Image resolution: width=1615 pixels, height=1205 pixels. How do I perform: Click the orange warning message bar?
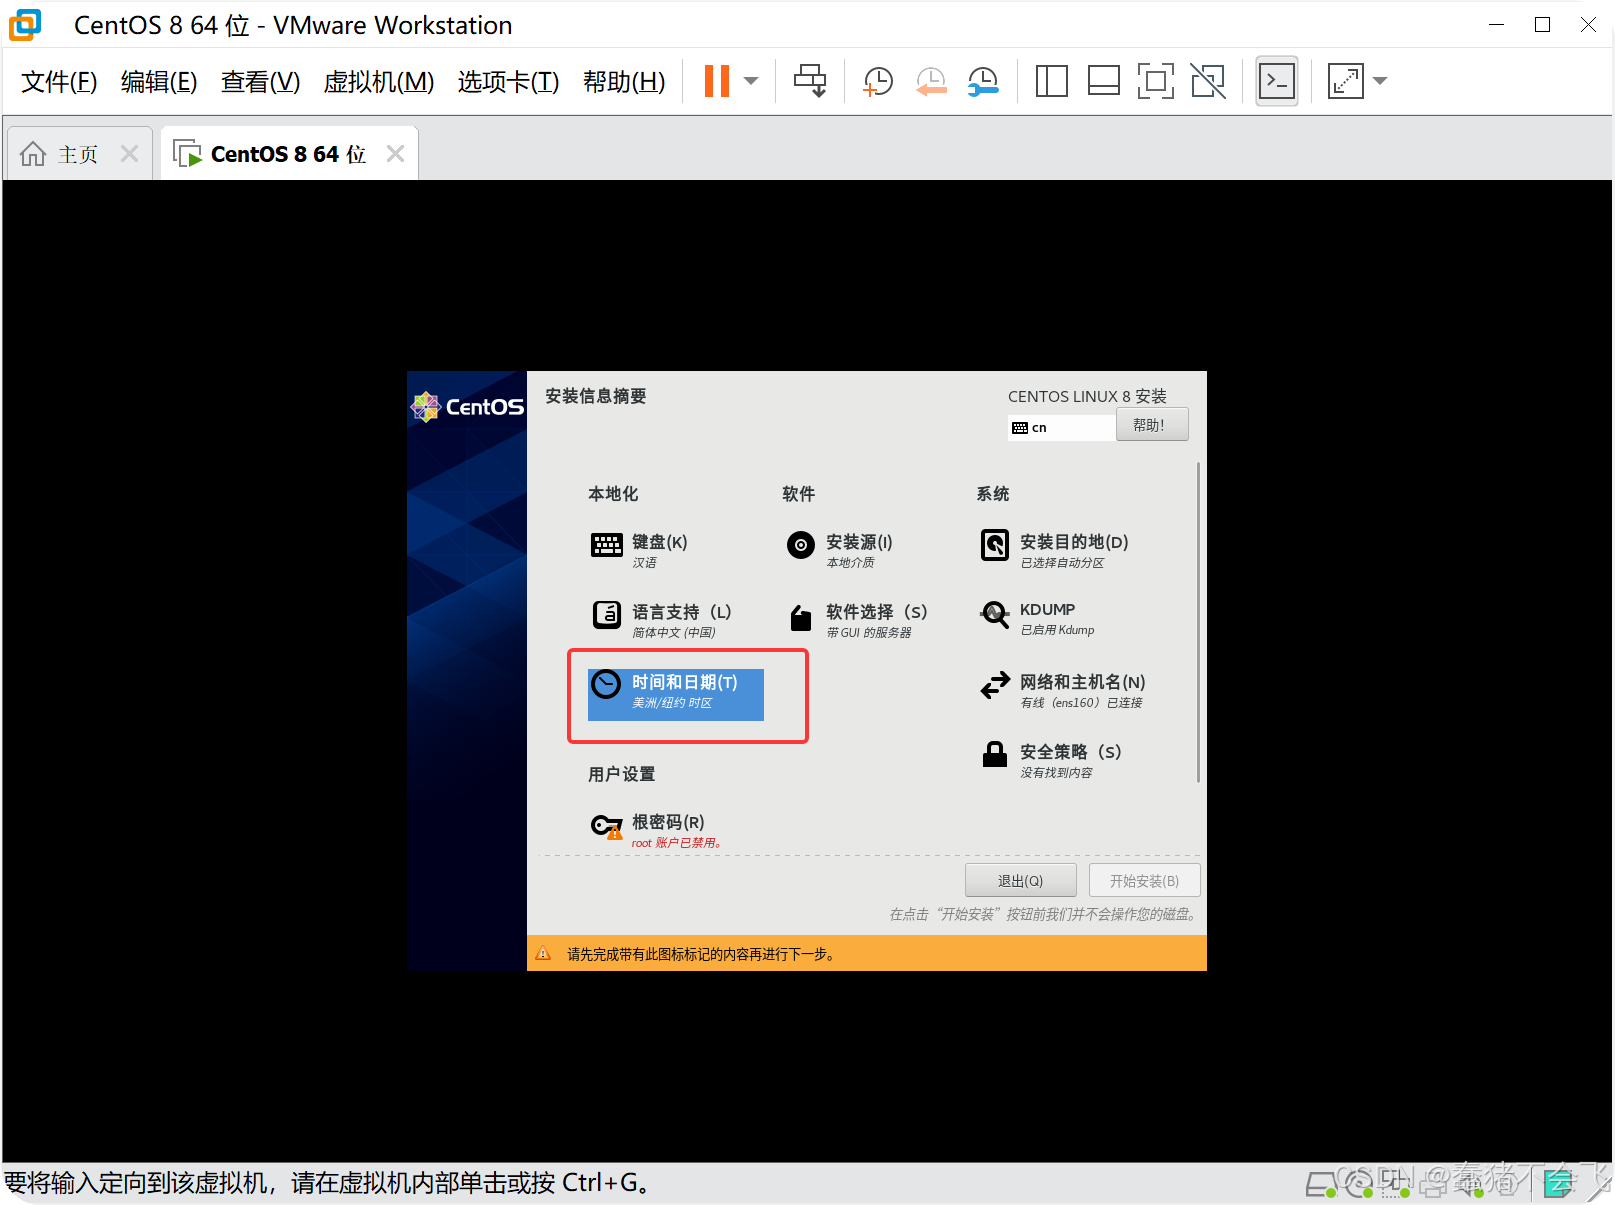pyautogui.click(x=866, y=953)
